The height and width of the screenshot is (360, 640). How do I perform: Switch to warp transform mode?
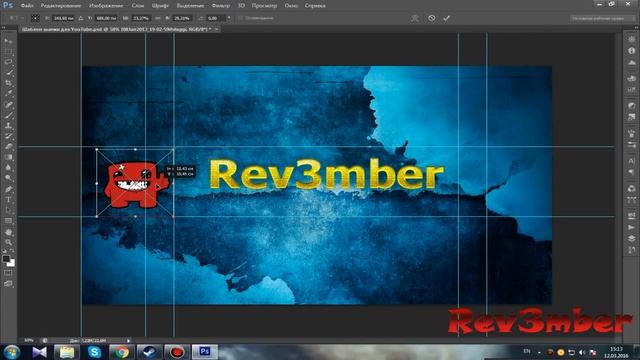point(415,18)
